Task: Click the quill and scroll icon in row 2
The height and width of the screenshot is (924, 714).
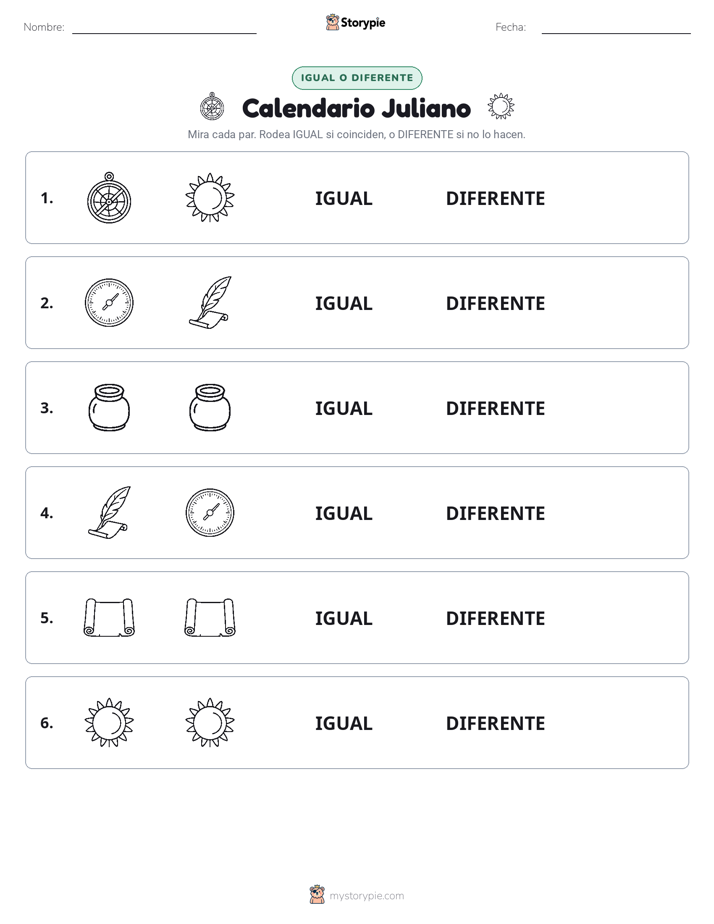Action: pos(210,302)
